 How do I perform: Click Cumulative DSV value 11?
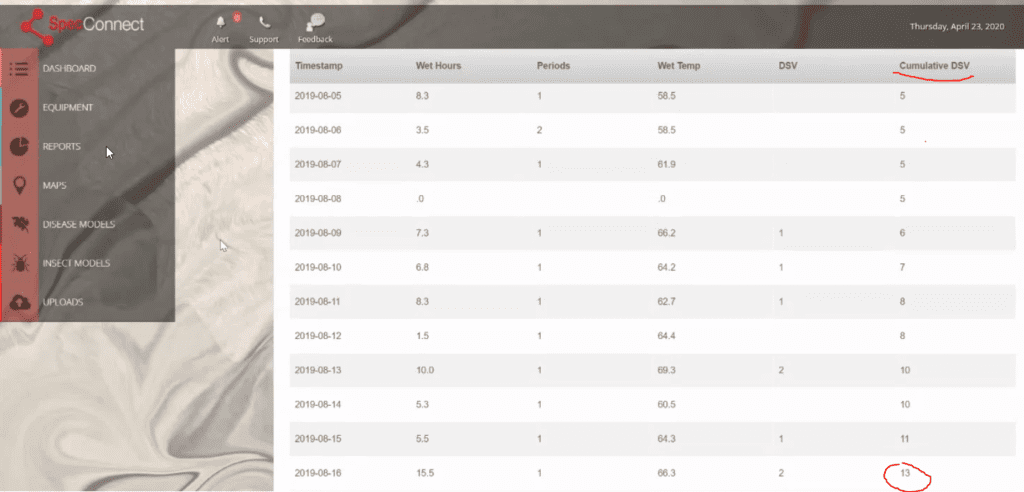pyautogui.click(x=904, y=438)
